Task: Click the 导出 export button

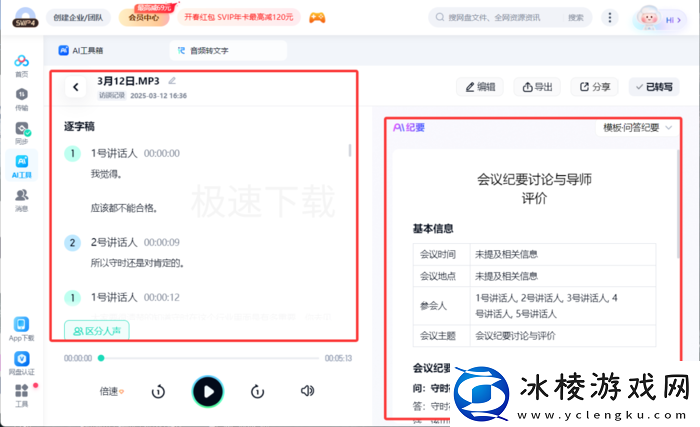Action: (537, 87)
